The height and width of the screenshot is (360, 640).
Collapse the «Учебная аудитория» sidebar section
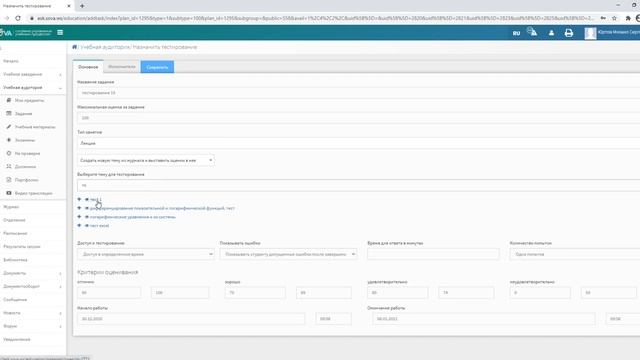coord(32,87)
